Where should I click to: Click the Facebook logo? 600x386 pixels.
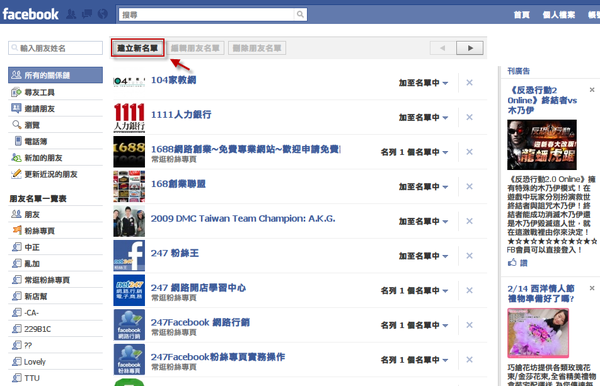(31, 14)
